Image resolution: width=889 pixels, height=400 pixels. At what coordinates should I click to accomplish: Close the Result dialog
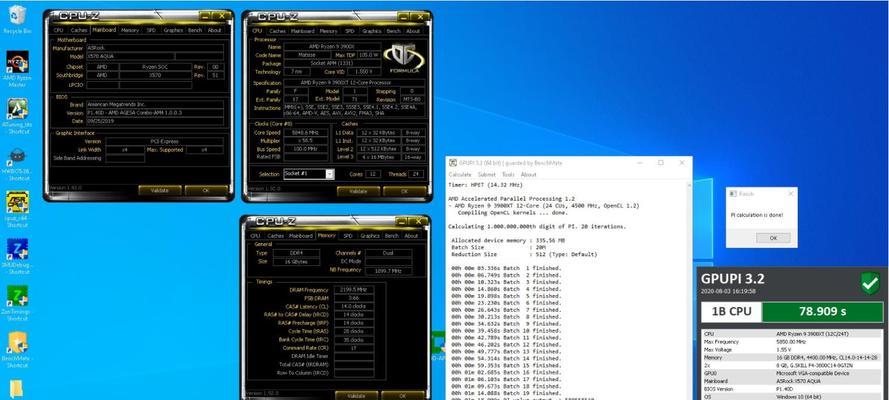[790, 194]
